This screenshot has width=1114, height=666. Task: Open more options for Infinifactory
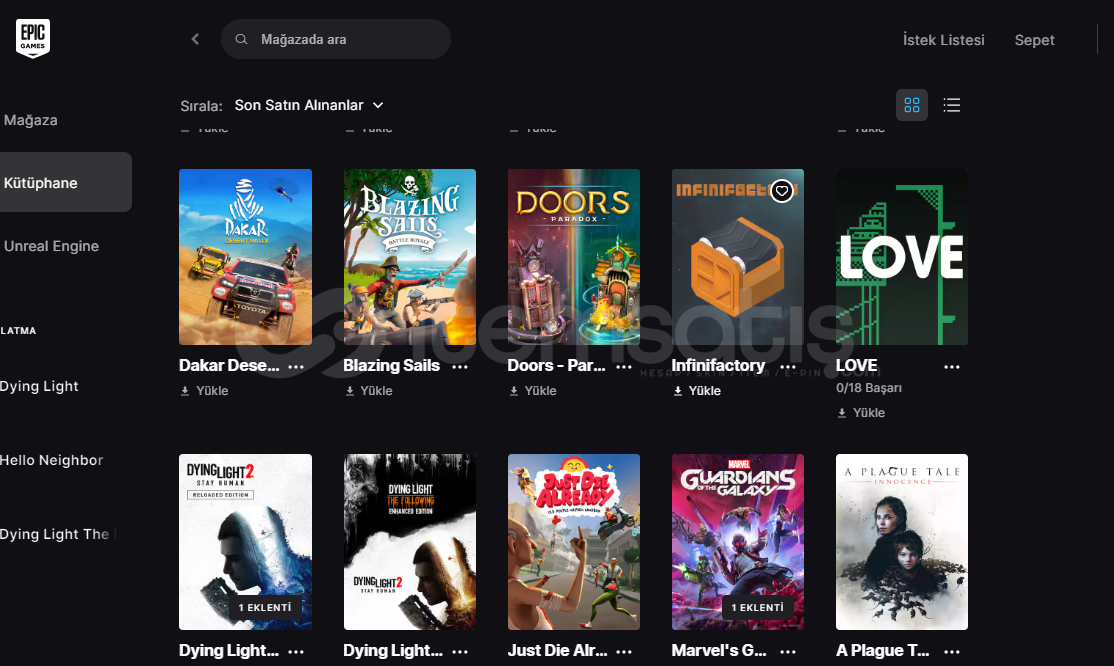point(789,367)
